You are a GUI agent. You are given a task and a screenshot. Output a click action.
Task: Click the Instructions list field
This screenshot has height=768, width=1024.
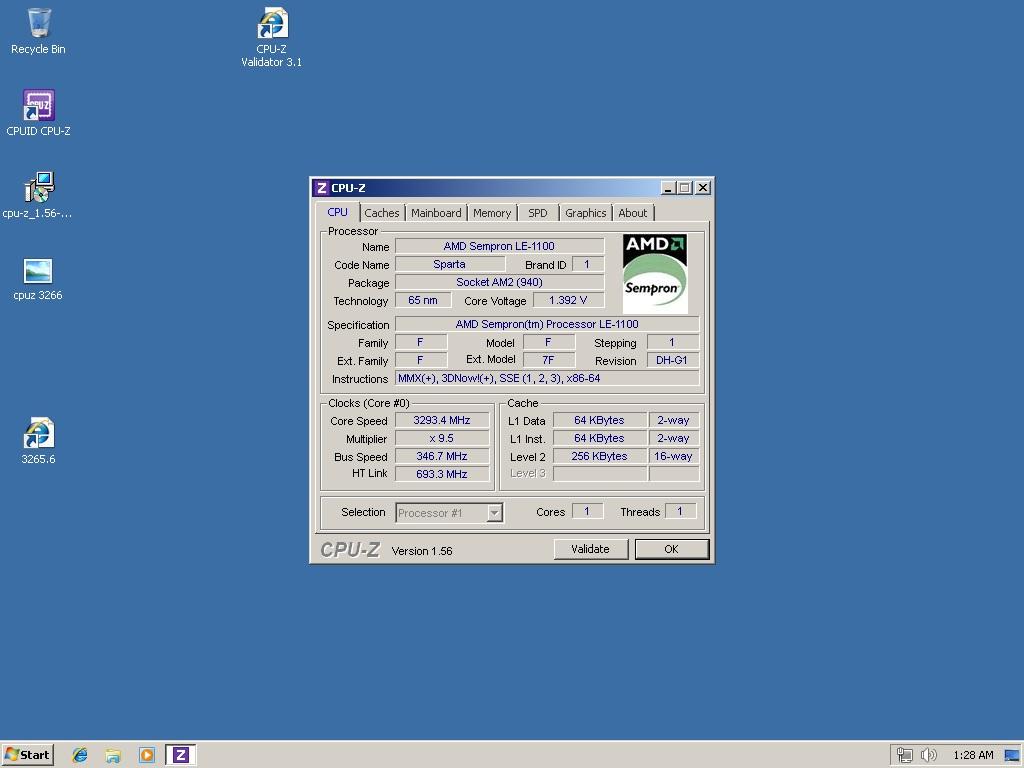coord(547,378)
